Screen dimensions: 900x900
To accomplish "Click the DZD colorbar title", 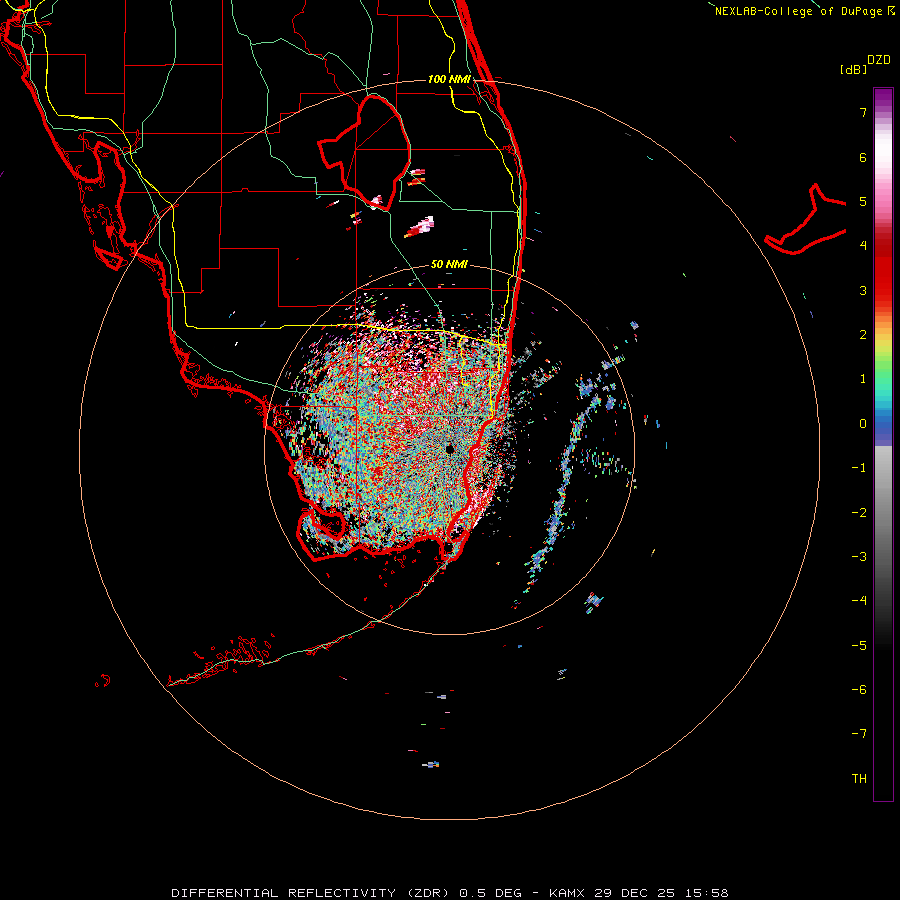I will (879, 60).
